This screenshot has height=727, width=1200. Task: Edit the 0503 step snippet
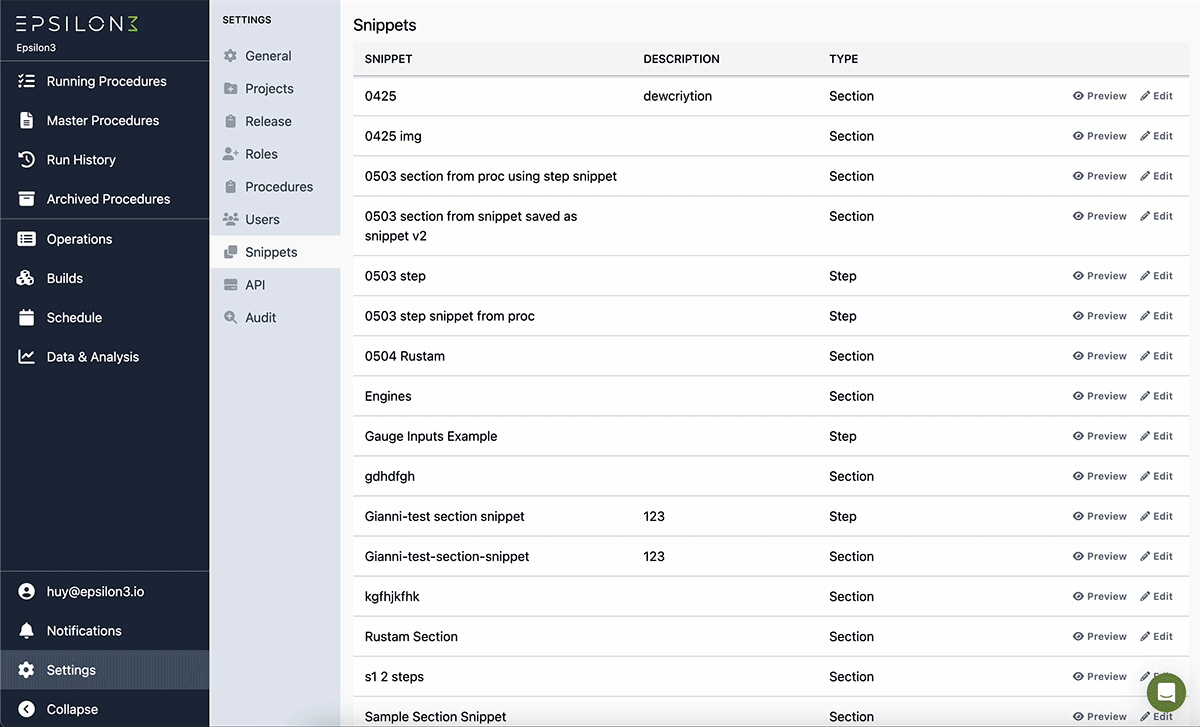(x=1156, y=276)
